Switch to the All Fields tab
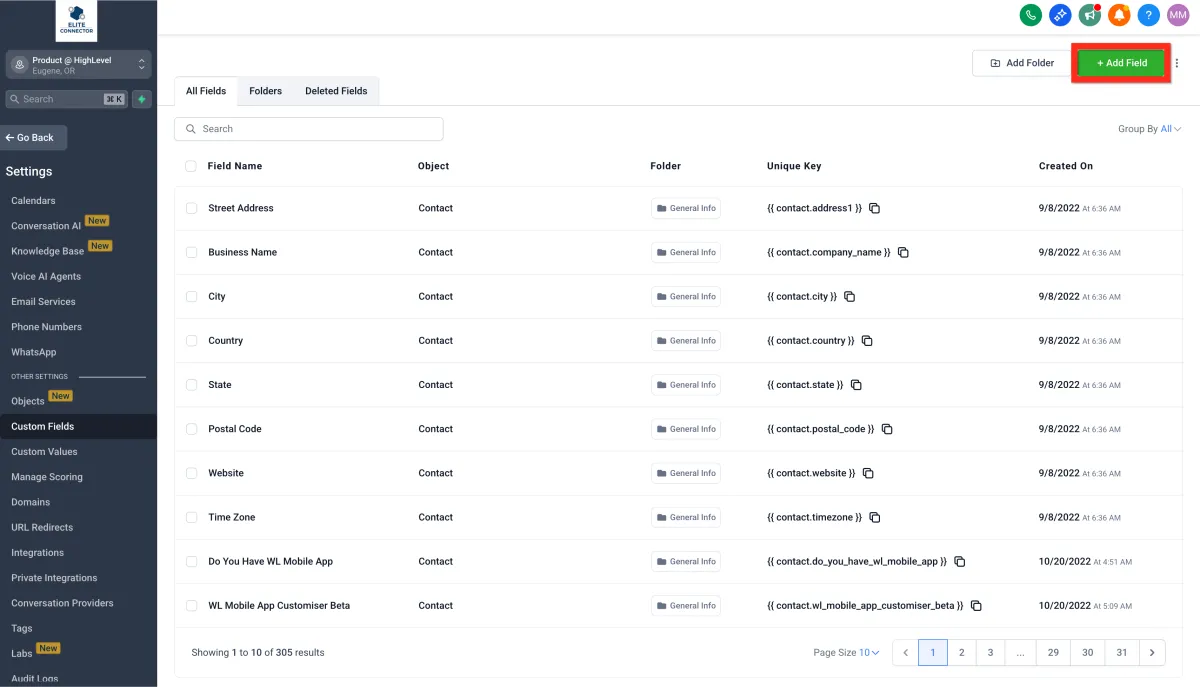Screen dimensions: 1200x687 (206, 91)
